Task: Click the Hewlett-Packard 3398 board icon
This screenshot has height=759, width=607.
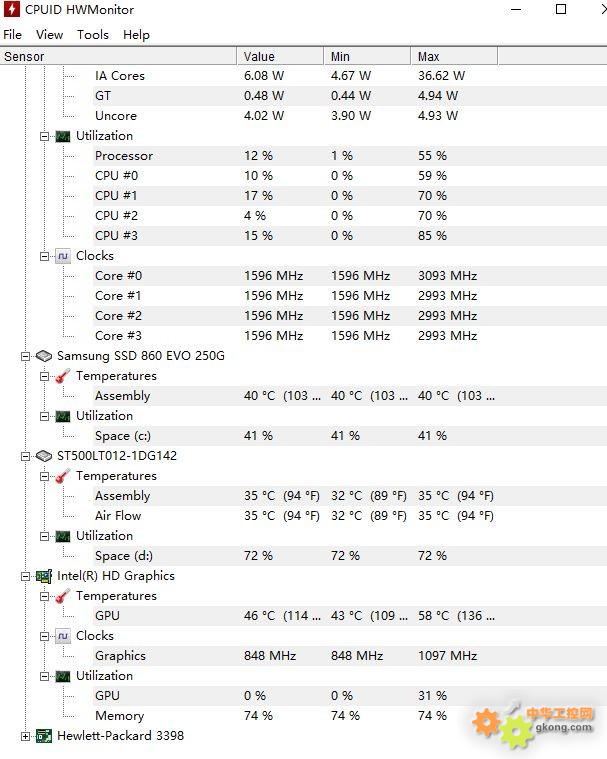Action: [x=44, y=736]
